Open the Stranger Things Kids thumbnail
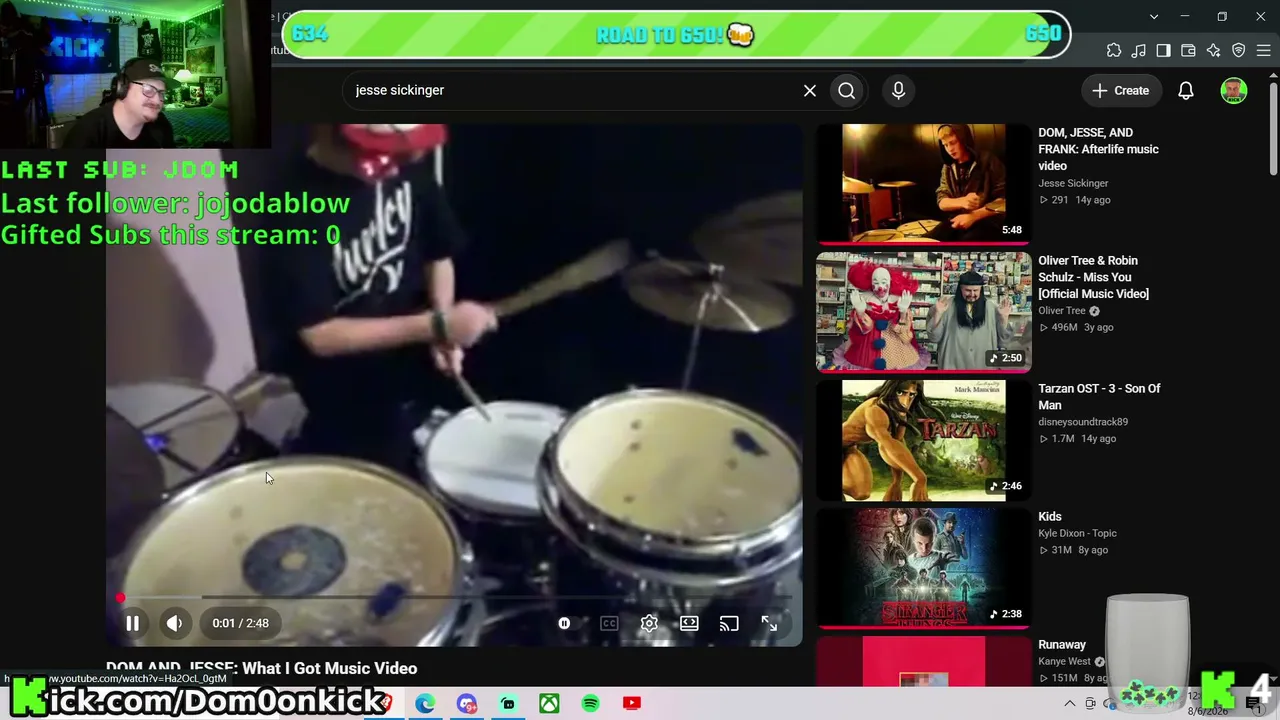 click(924, 568)
